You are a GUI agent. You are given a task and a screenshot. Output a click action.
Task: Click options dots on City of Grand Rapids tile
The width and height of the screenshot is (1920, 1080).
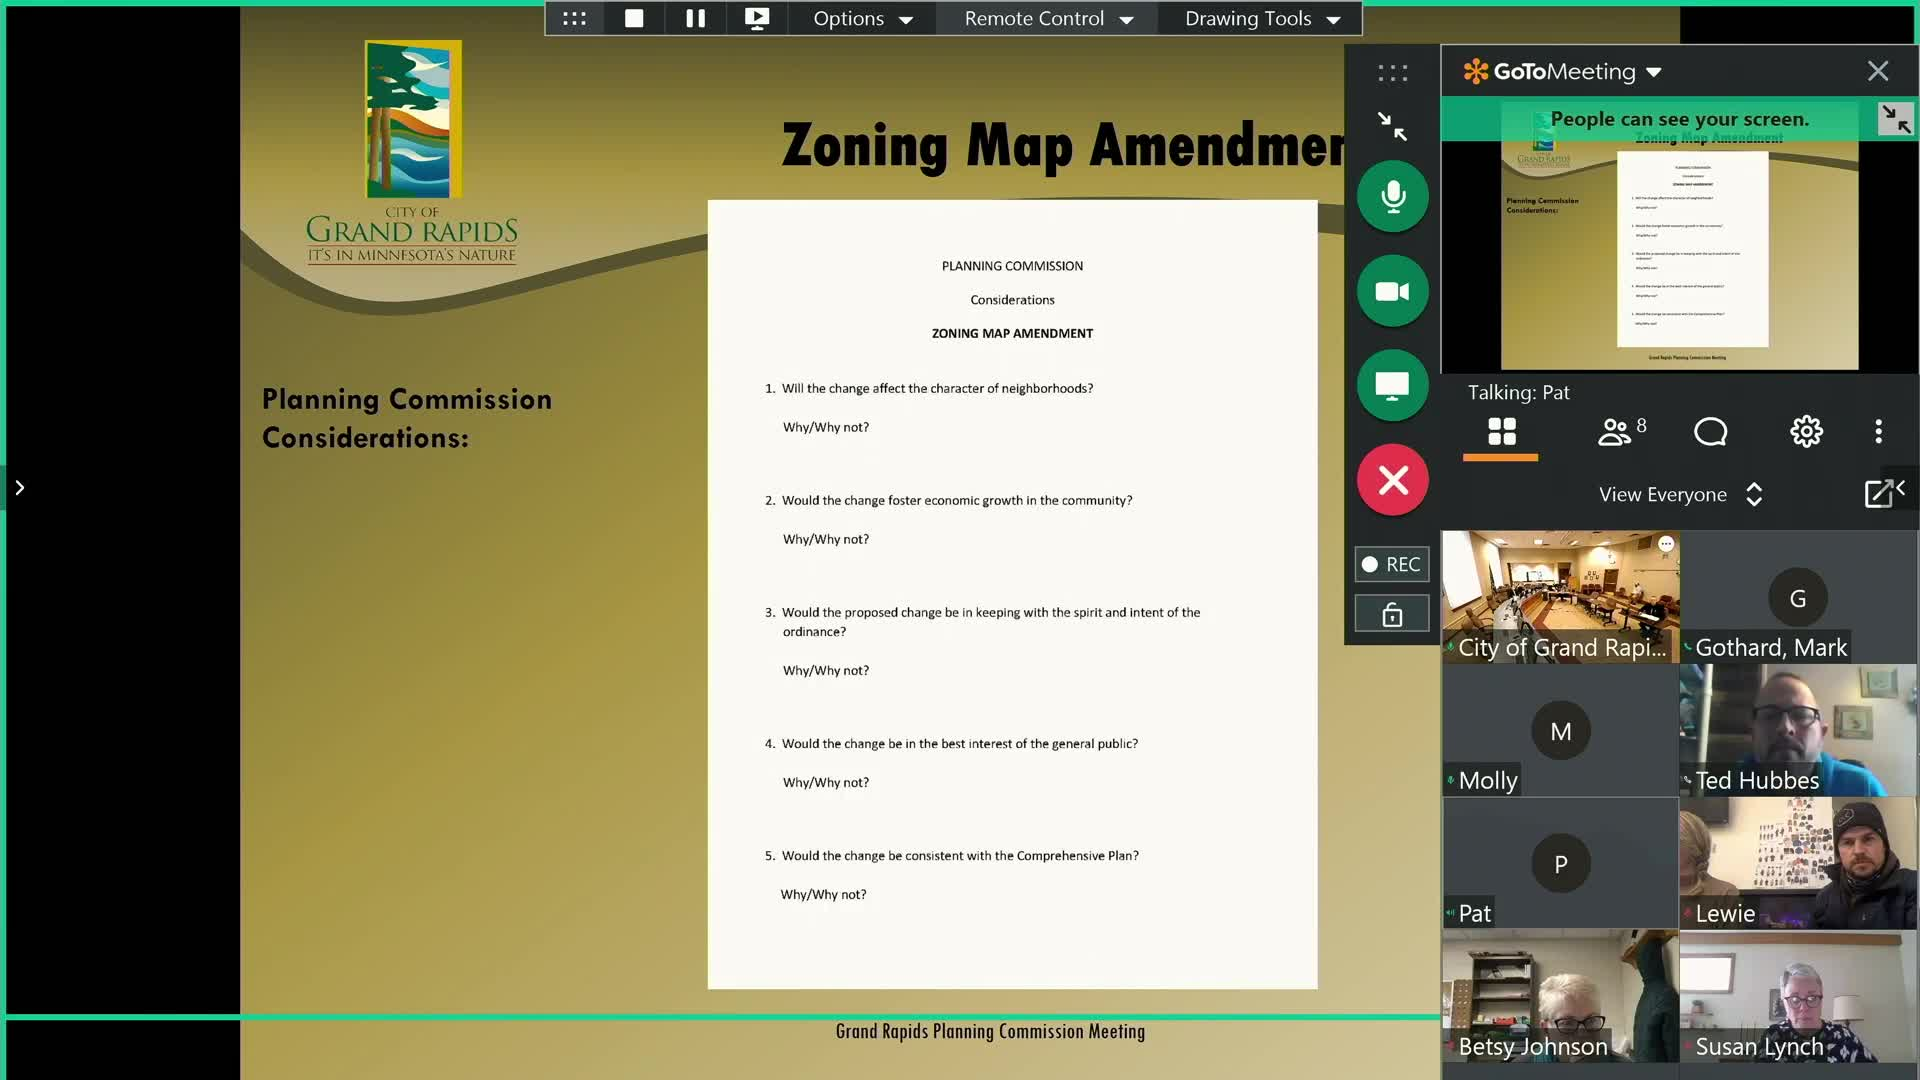(1666, 544)
